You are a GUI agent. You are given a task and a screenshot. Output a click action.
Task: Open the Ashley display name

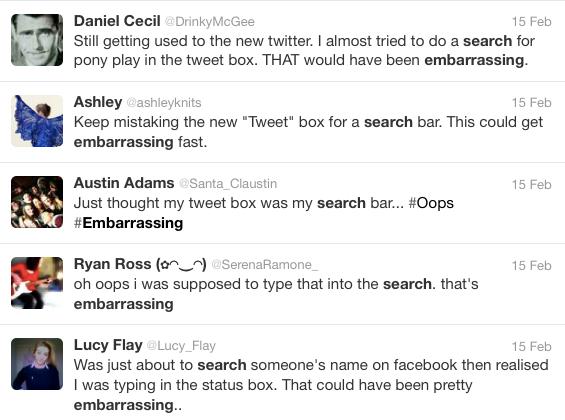tap(98, 102)
